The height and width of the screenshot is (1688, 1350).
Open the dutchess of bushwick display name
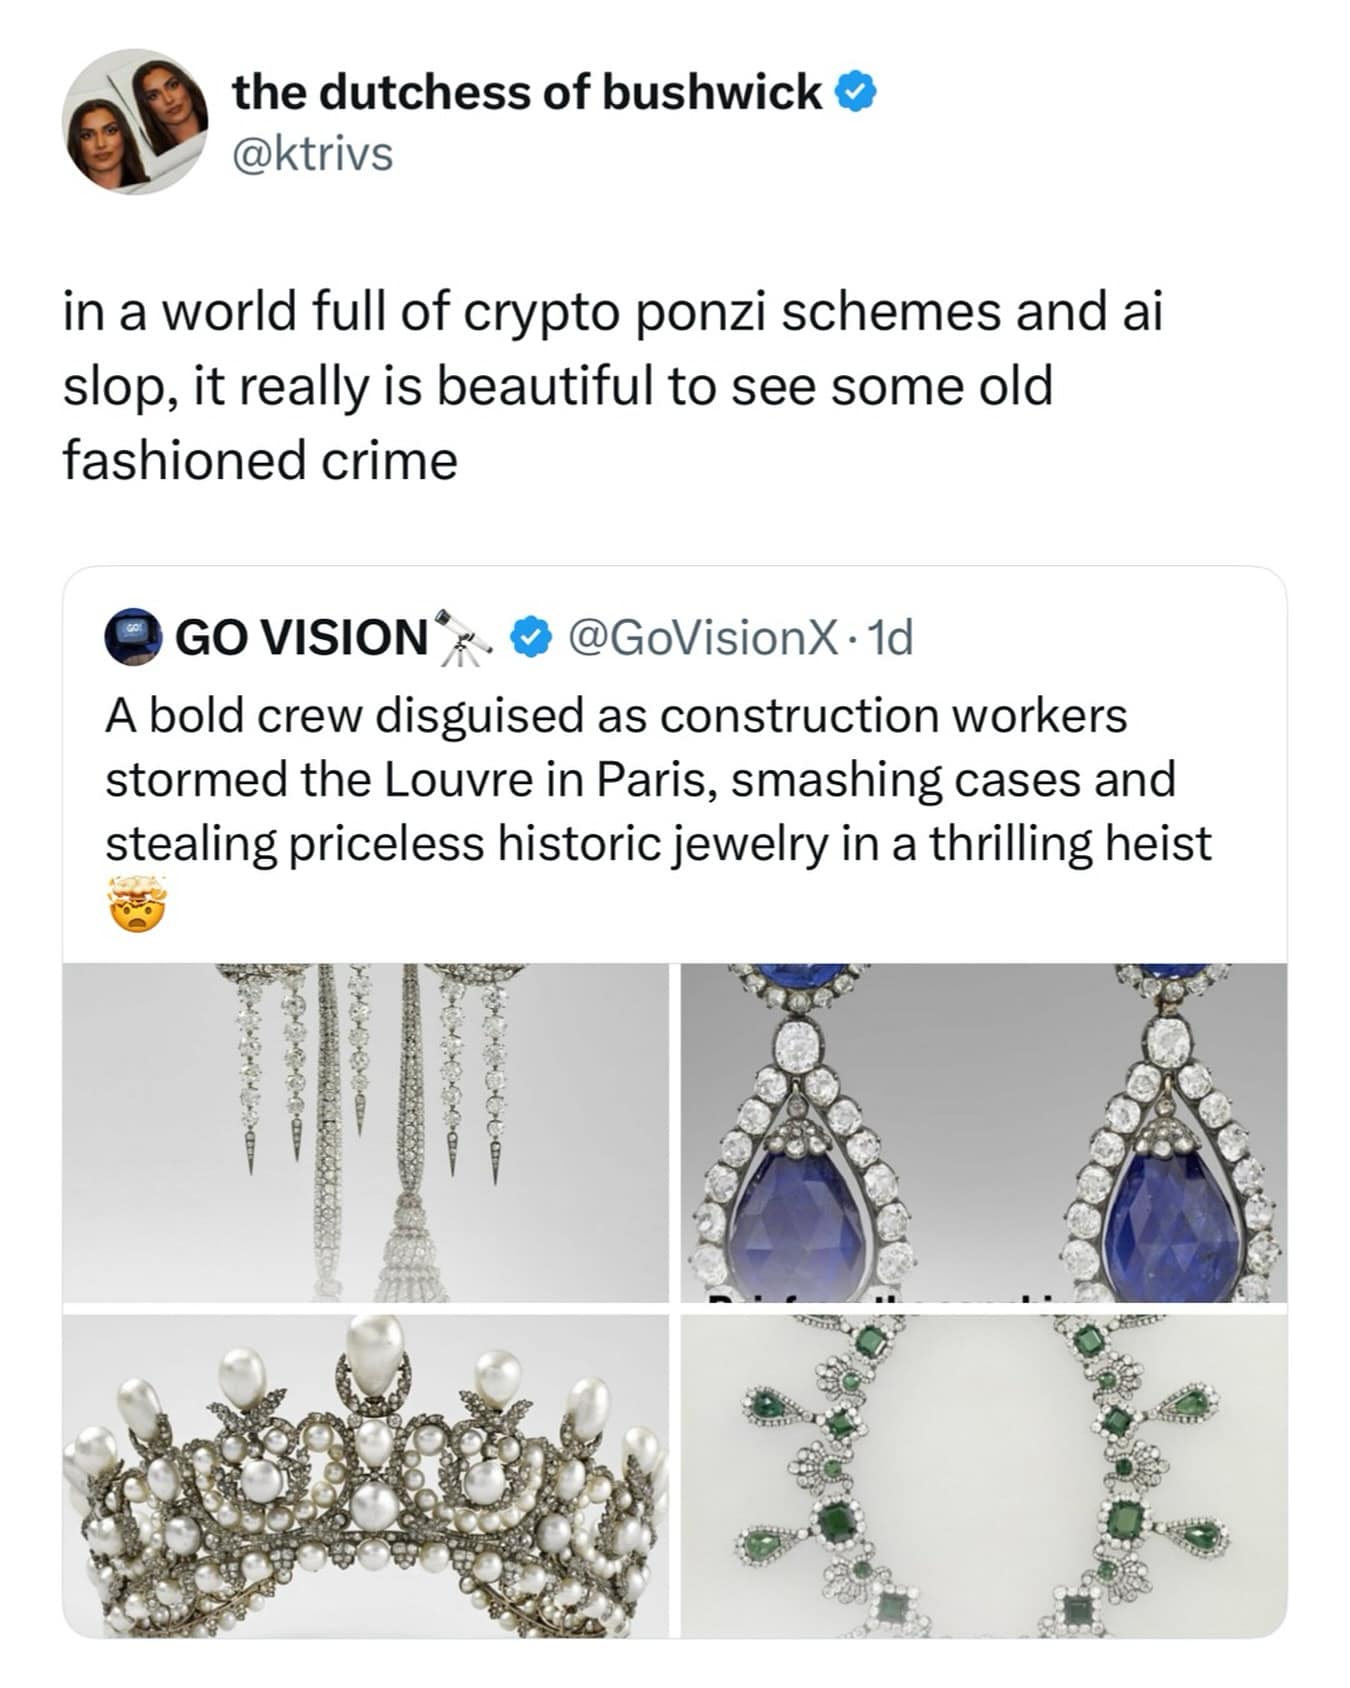pyautogui.click(x=526, y=93)
